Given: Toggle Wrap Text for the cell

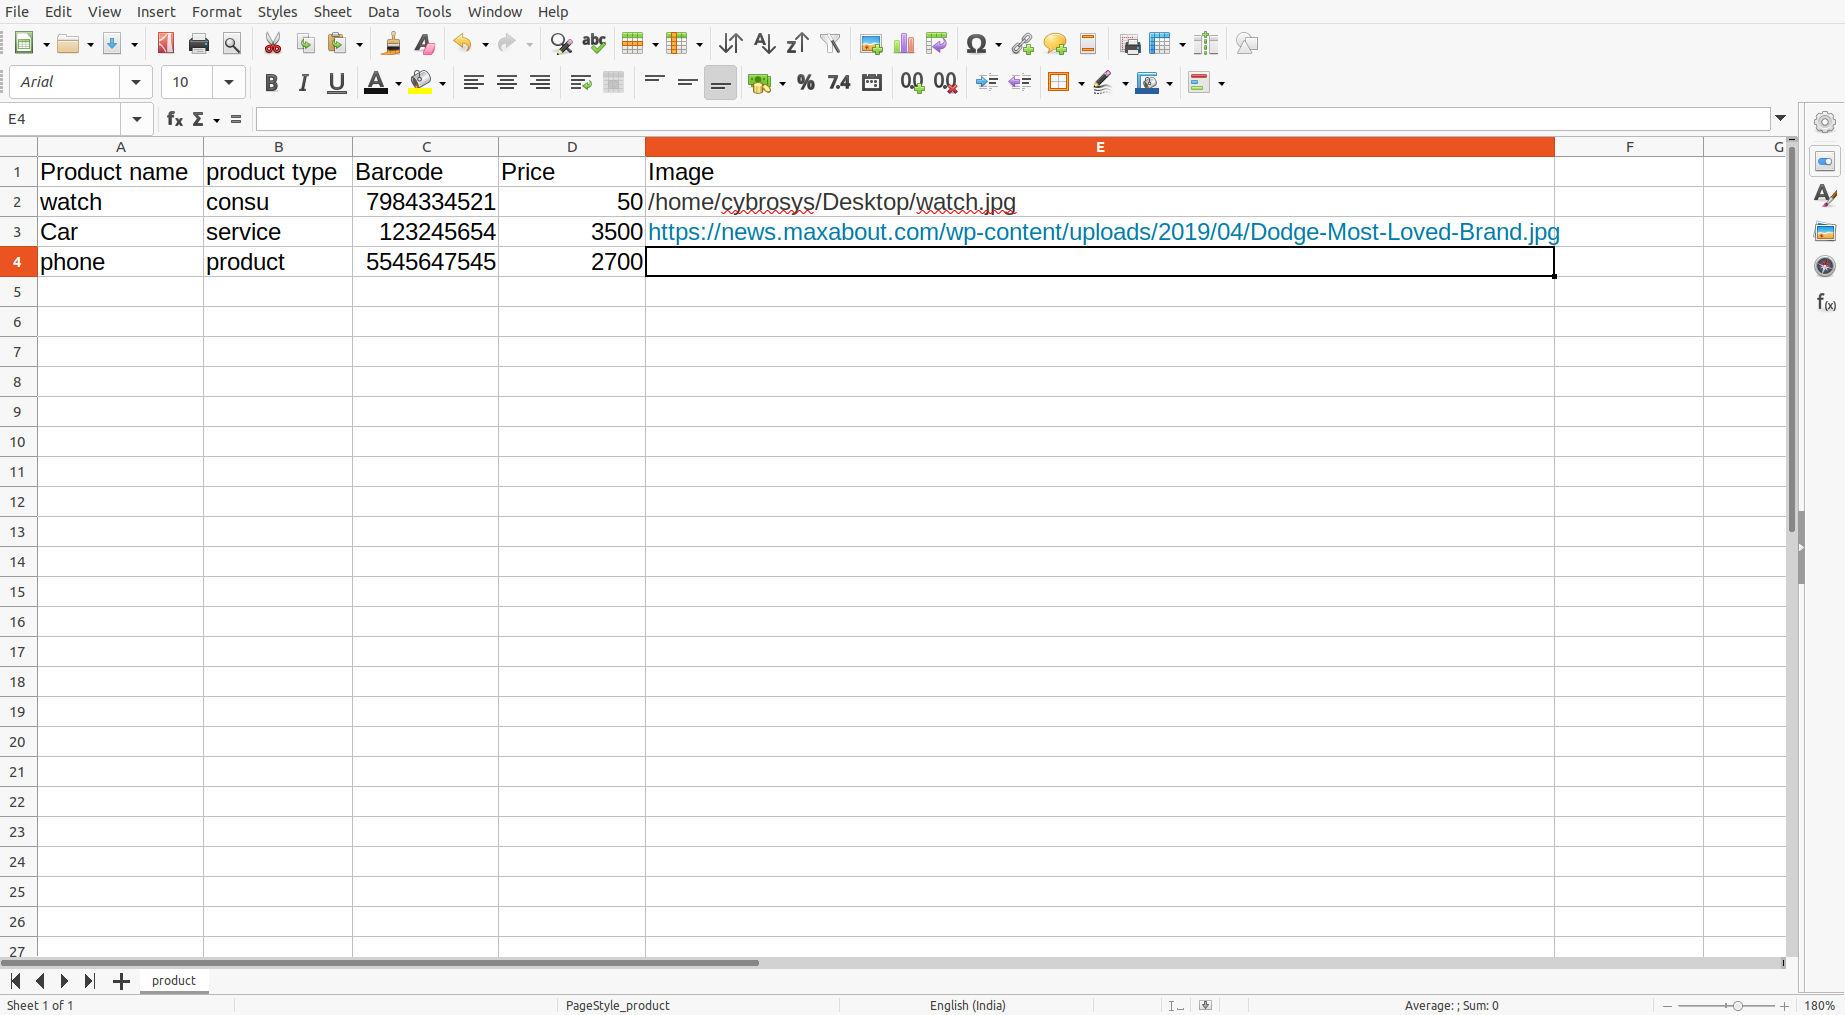Looking at the screenshot, I should [x=580, y=83].
